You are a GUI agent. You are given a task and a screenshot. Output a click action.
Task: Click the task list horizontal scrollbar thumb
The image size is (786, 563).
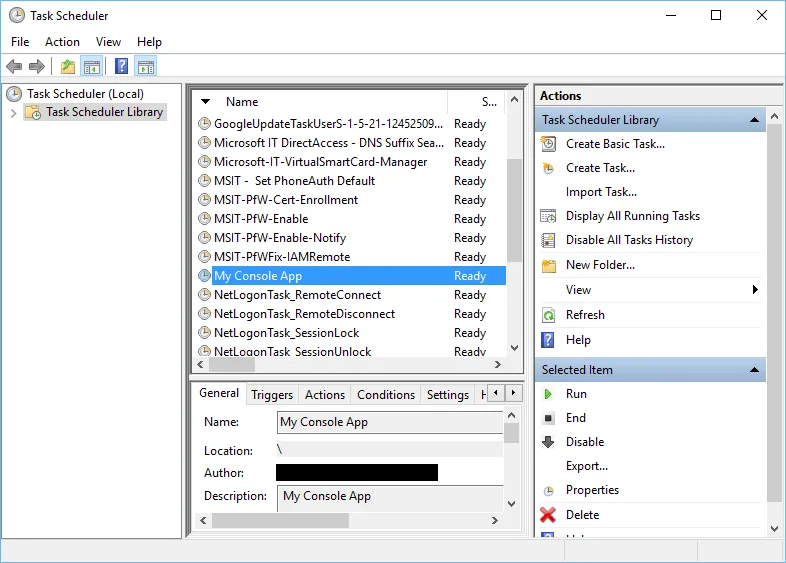point(232,364)
